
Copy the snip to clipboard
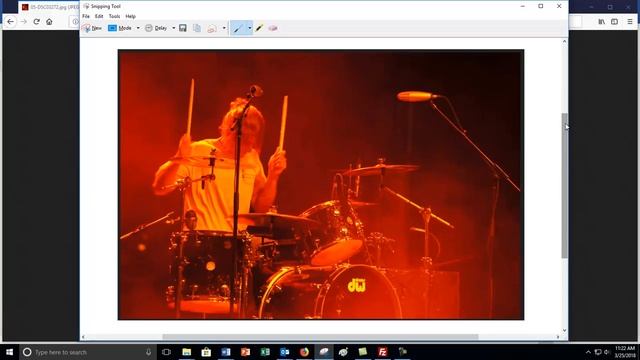[197, 28]
